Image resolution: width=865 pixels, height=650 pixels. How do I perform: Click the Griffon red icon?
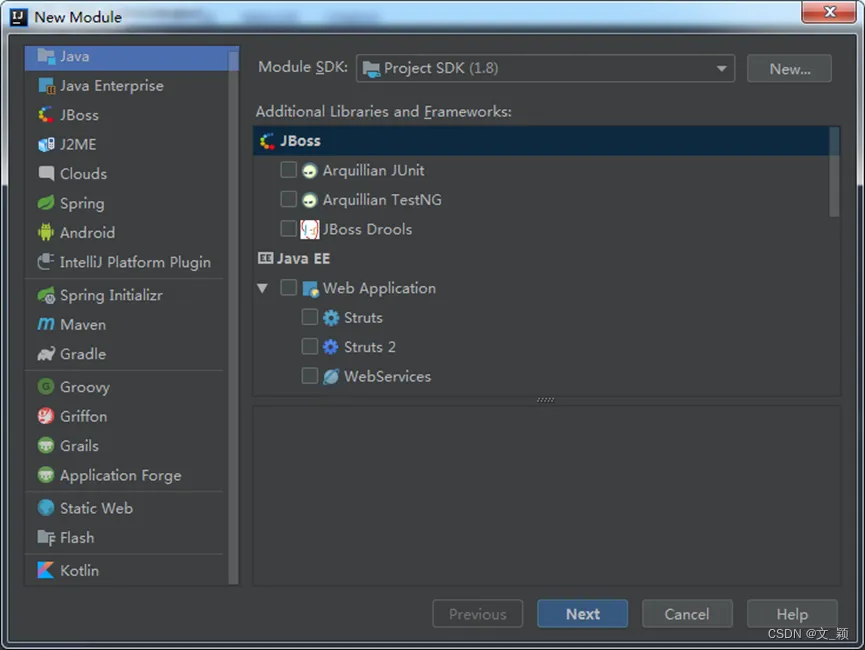[46, 416]
